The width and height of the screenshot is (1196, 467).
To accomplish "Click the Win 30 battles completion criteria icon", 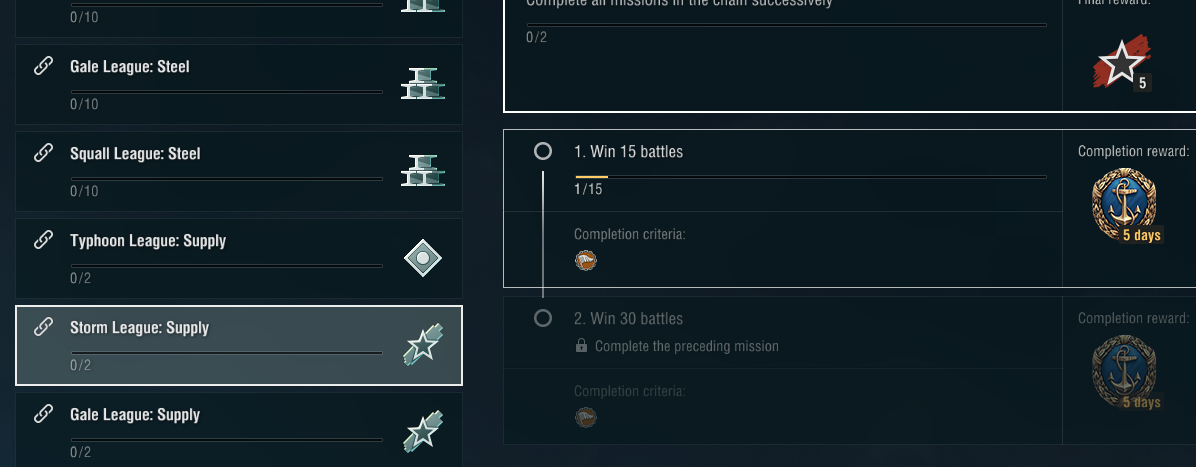I will tap(586, 417).
